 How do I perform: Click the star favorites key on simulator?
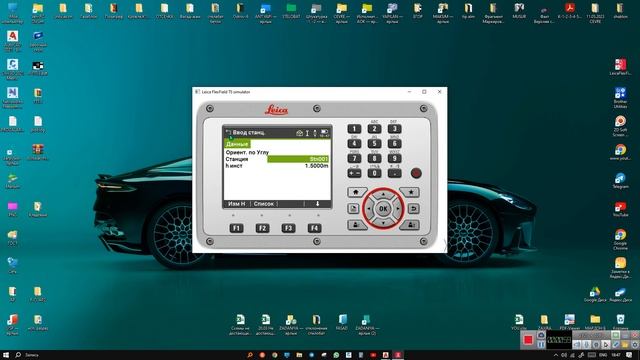[x=410, y=192]
